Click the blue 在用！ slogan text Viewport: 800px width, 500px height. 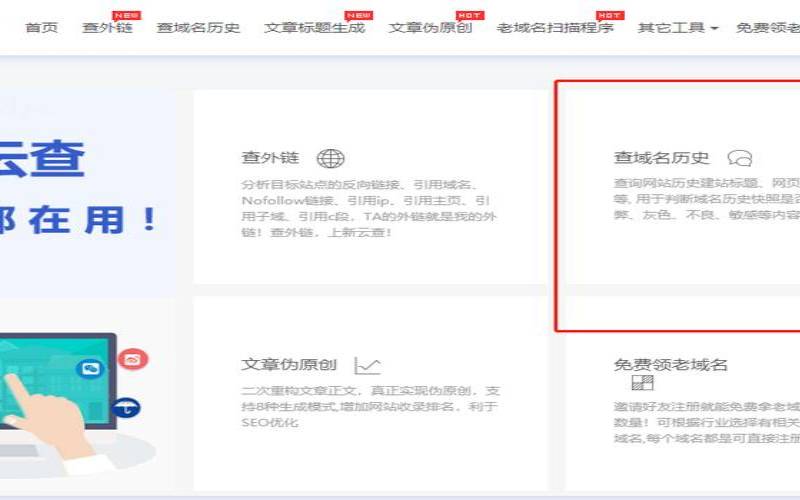pos(92,220)
